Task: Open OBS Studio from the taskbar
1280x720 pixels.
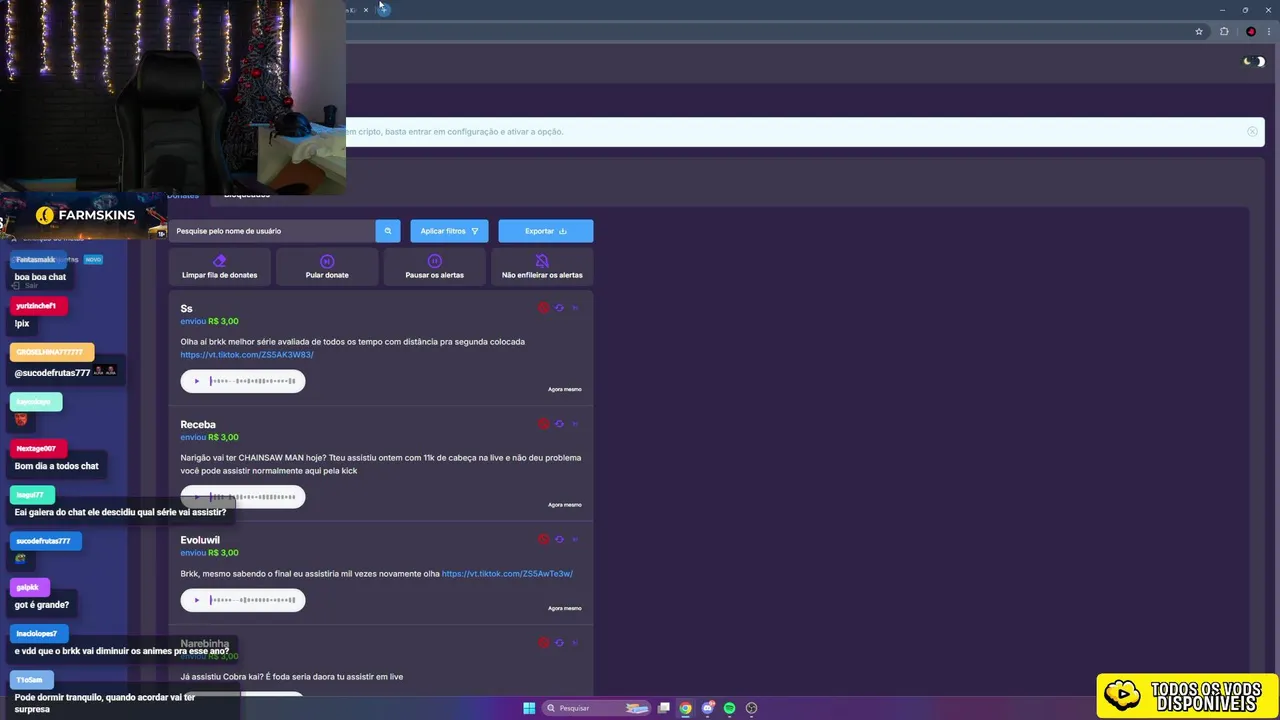Action: [752, 708]
